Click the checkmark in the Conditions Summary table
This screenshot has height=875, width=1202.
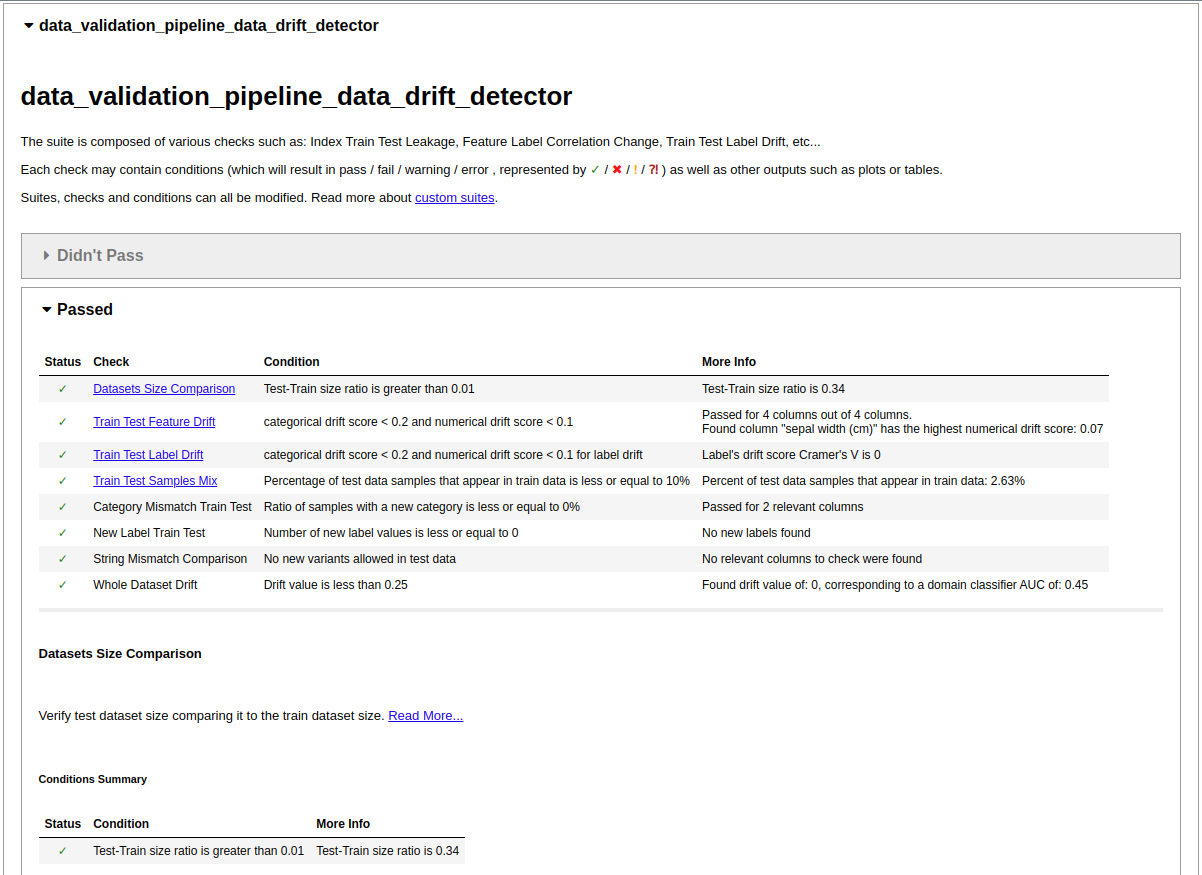point(62,851)
